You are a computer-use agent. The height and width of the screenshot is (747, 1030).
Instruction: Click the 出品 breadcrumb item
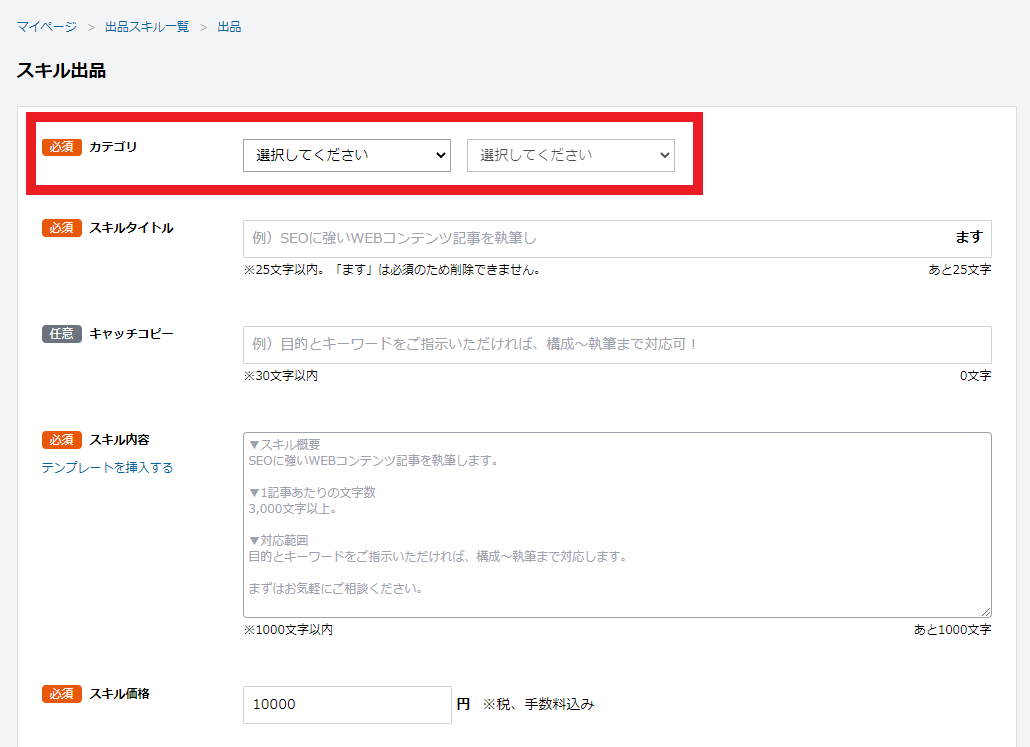click(x=229, y=26)
